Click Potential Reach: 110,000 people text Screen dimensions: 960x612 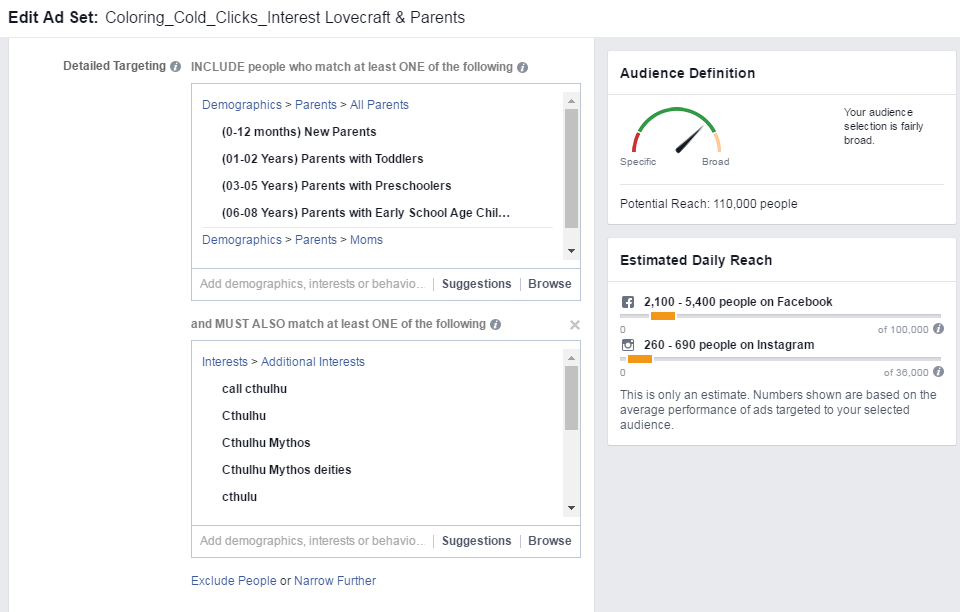pyautogui.click(x=708, y=204)
